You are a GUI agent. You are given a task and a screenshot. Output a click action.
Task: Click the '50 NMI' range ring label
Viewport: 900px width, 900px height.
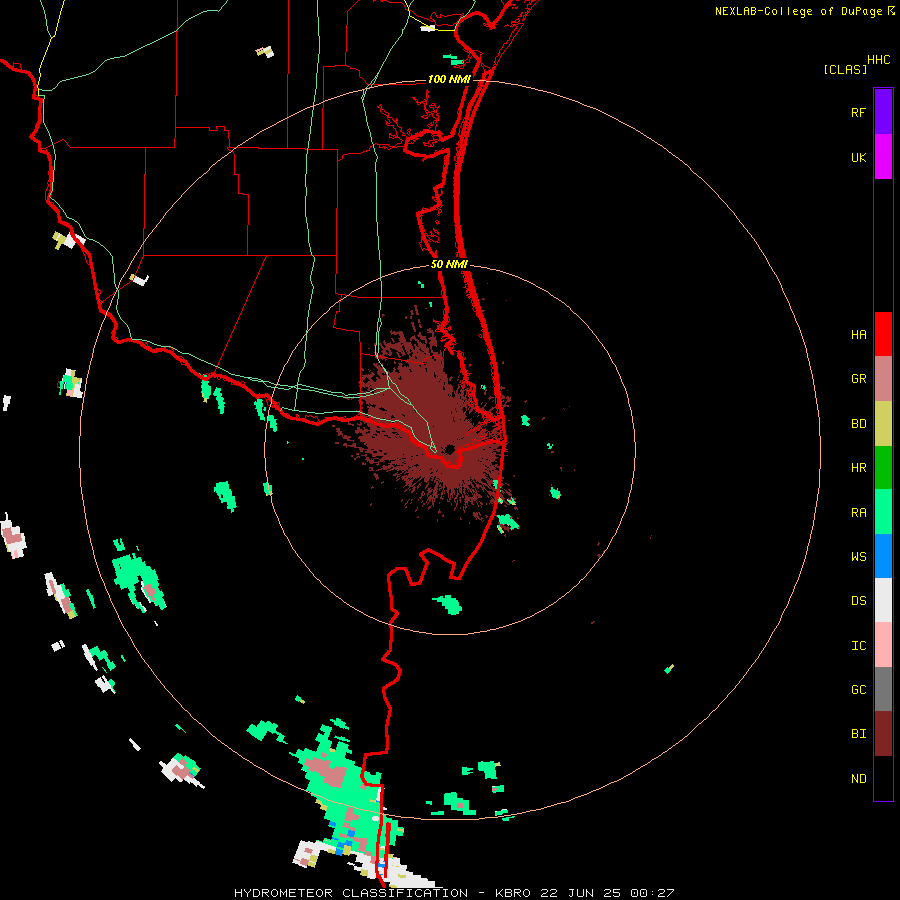(449, 264)
